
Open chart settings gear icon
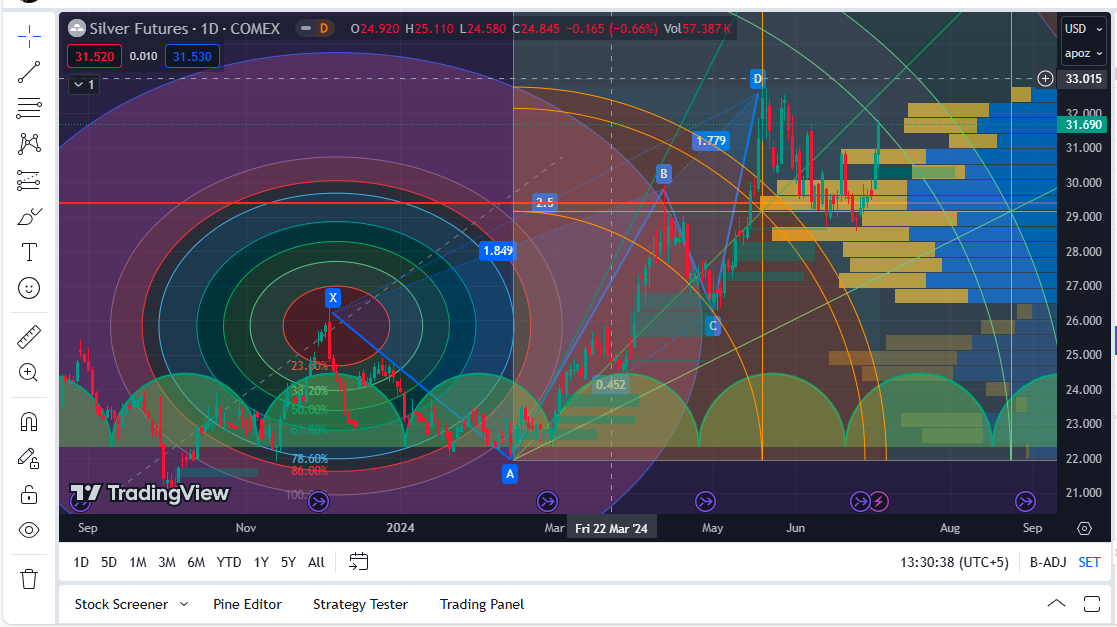point(1084,528)
